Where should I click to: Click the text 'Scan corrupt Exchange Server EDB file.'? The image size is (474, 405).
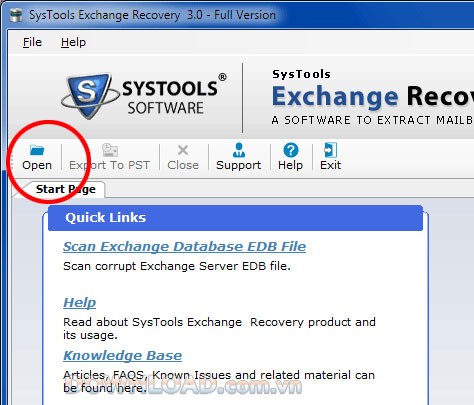pos(177,266)
